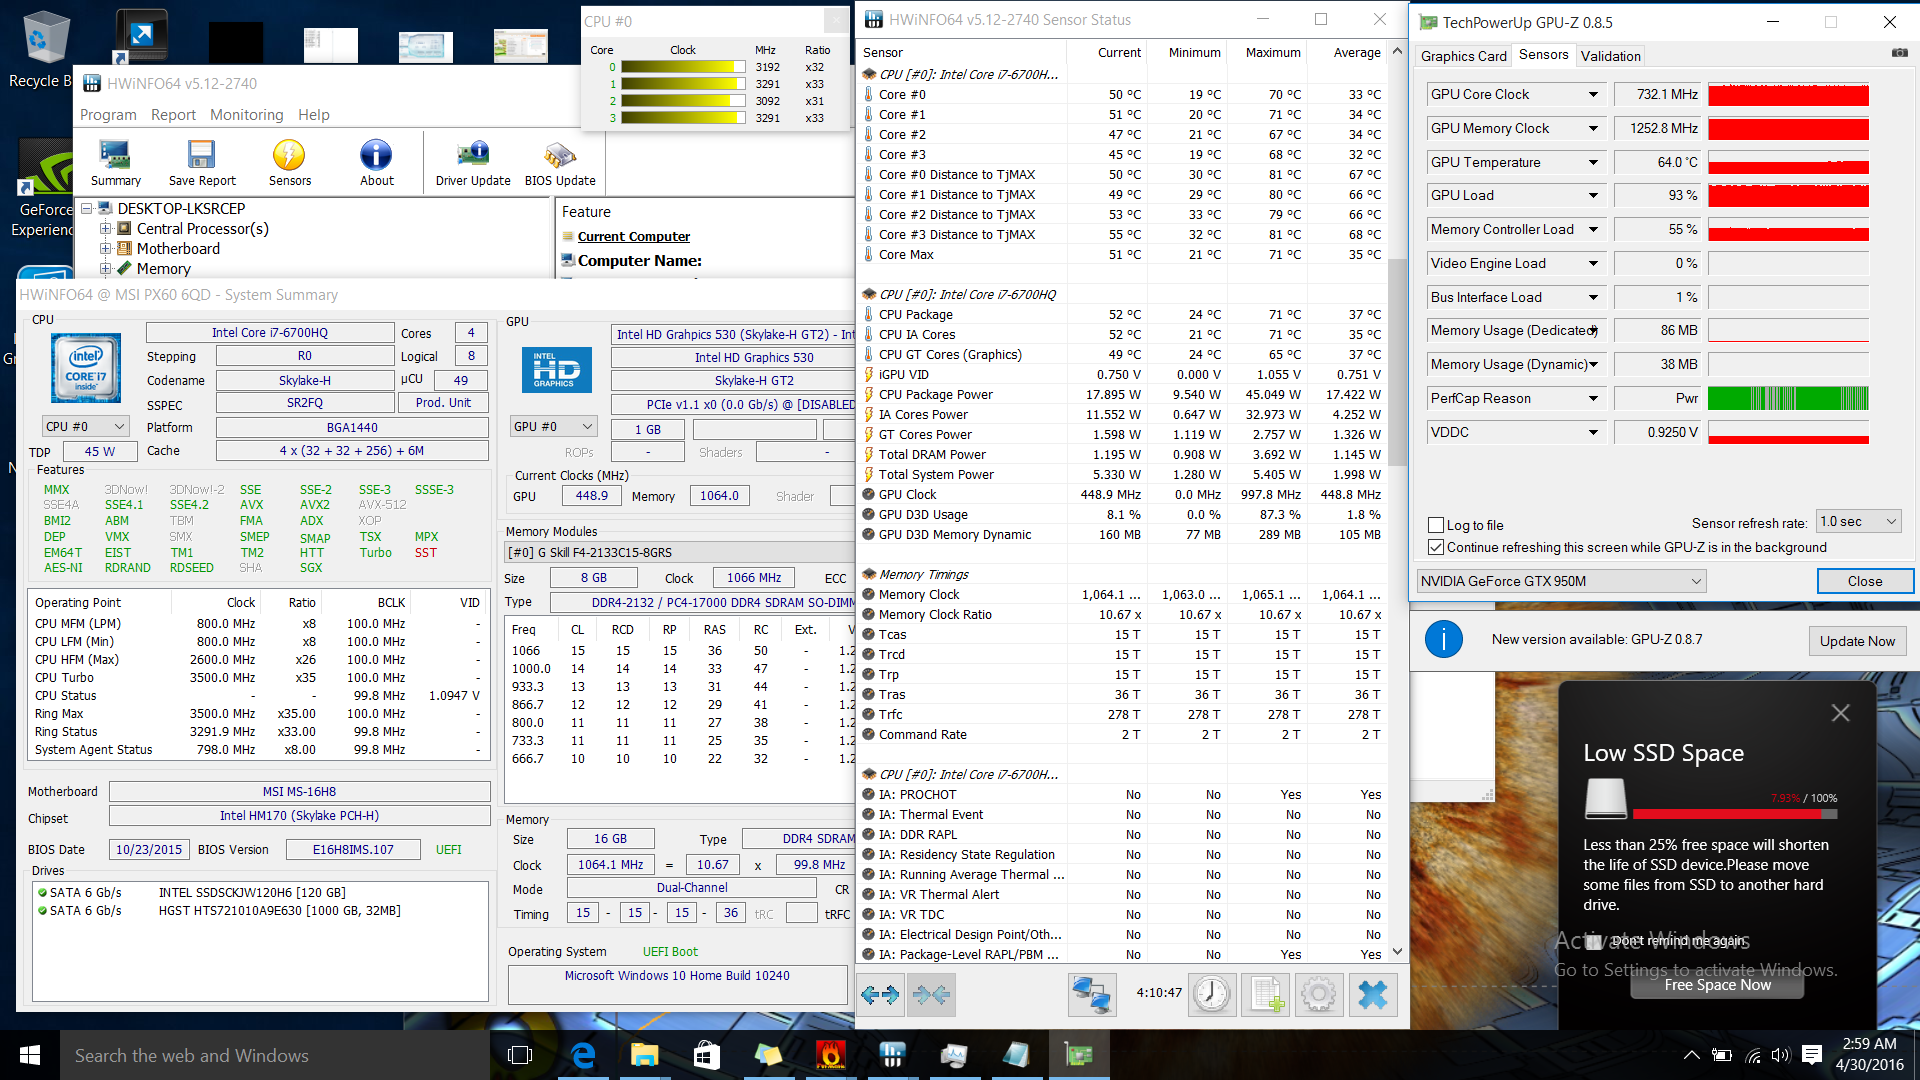Open the Sensors tool in HWiNFO64 toolbar
The image size is (1920, 1080).
click(x=289, y=163)
